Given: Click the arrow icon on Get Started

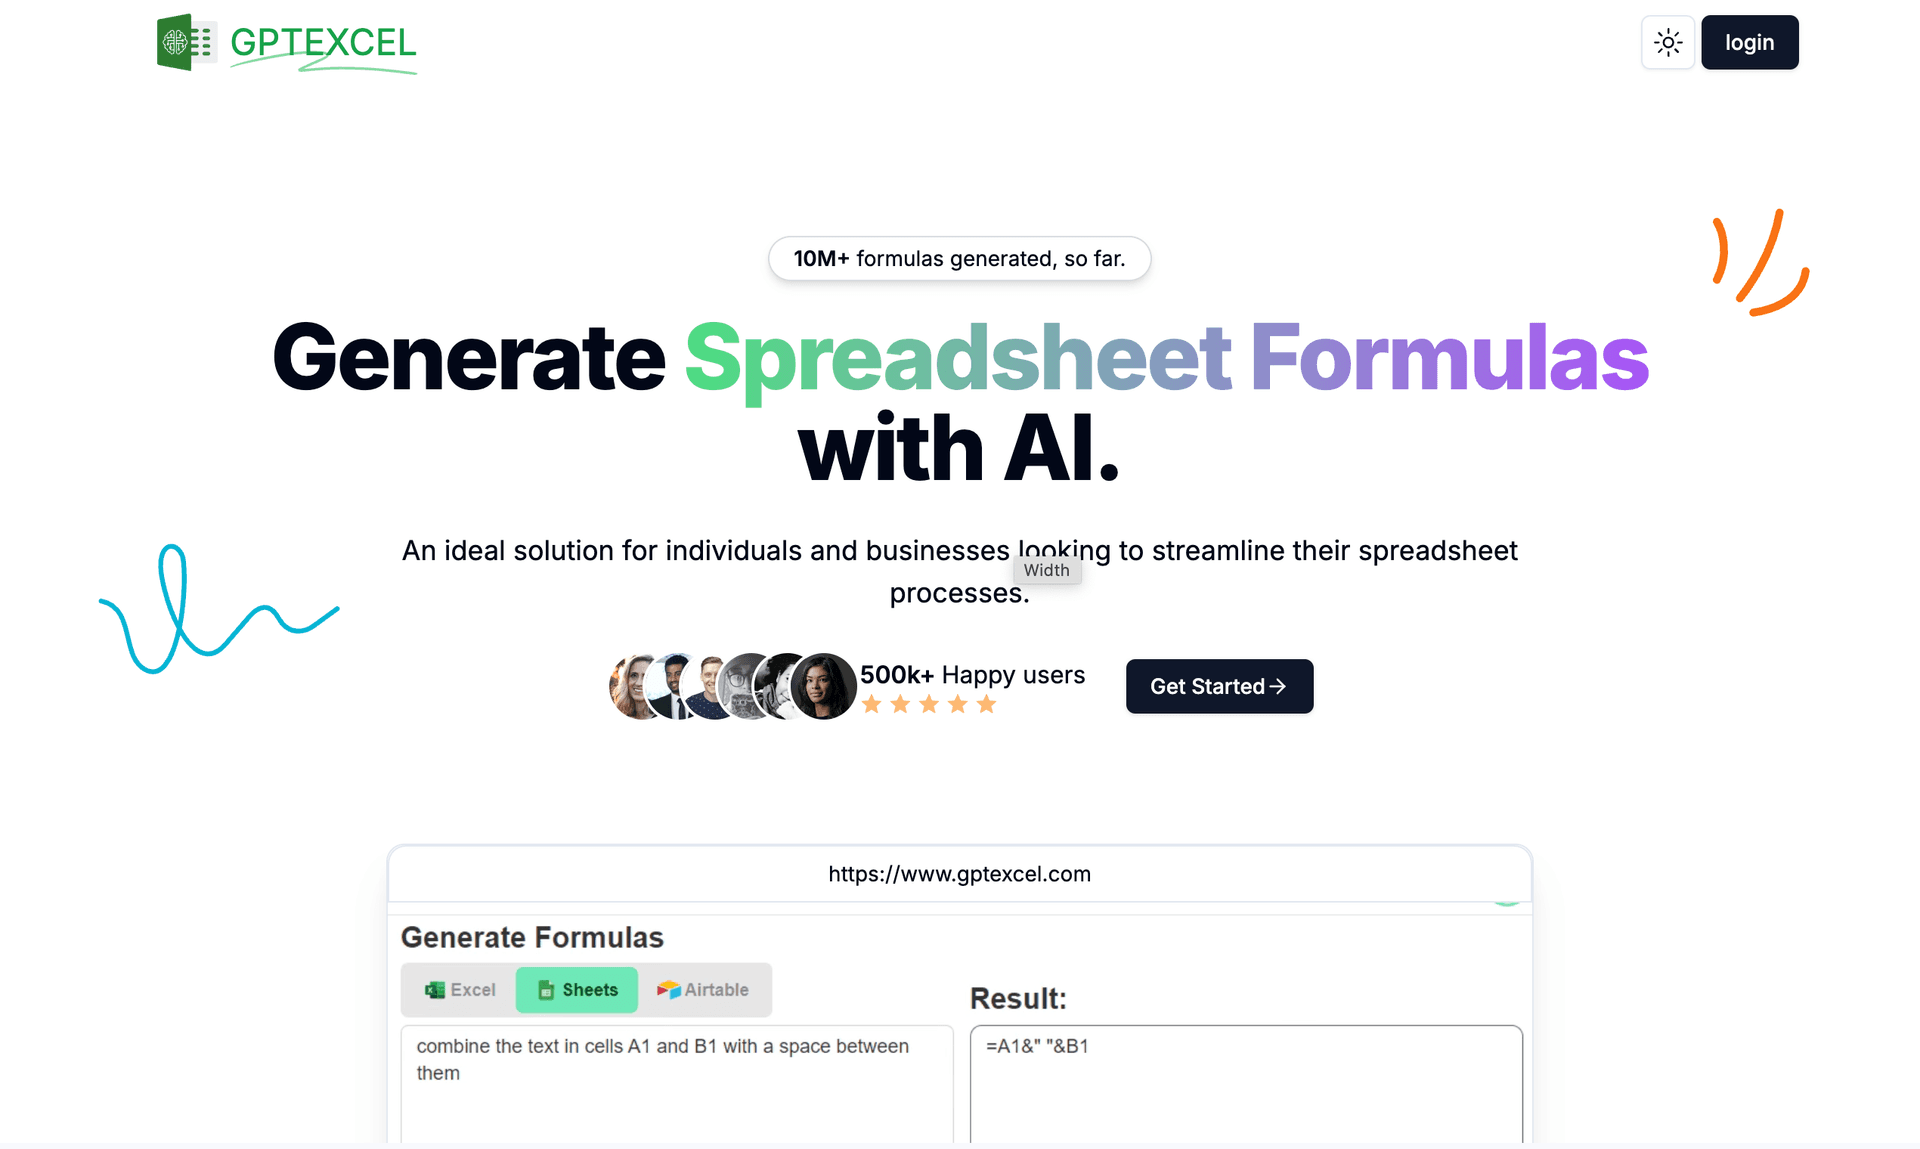Looking at the screenshot, I should 1279,687.
